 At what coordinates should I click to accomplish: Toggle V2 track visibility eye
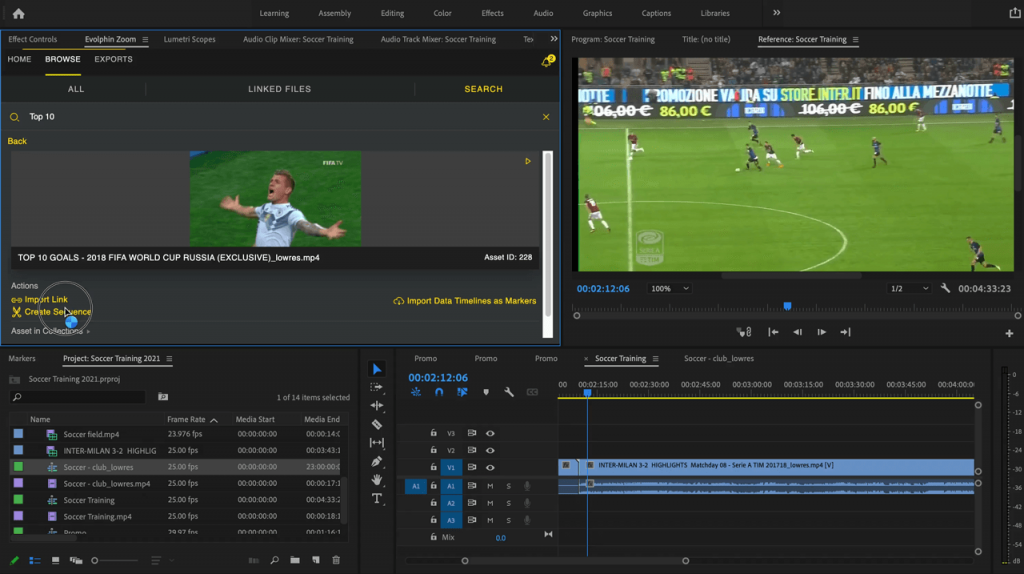(490, 451)
